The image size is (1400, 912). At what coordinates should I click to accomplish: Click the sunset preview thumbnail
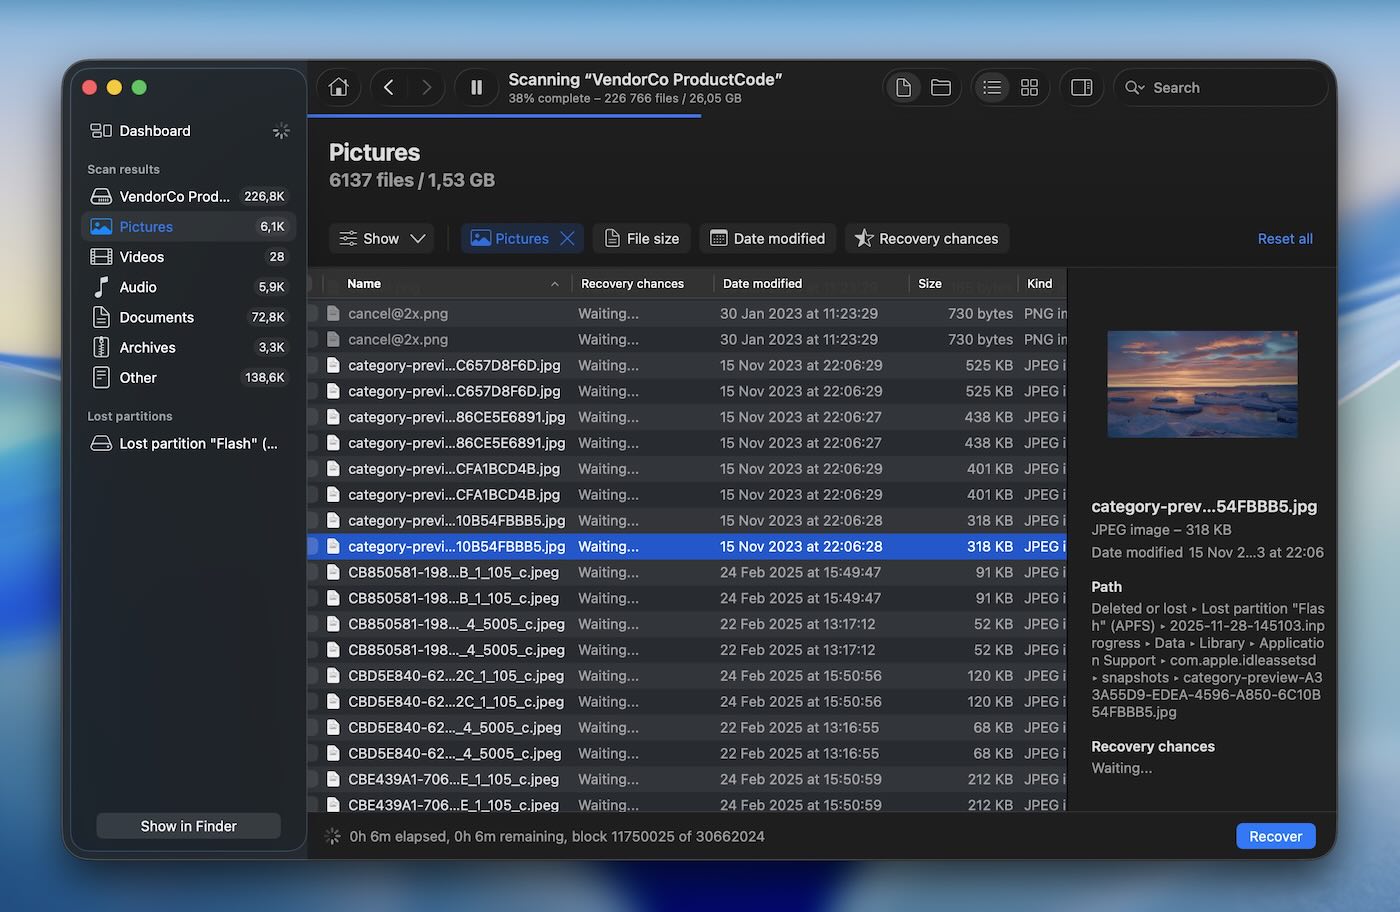pos(1202,384)
